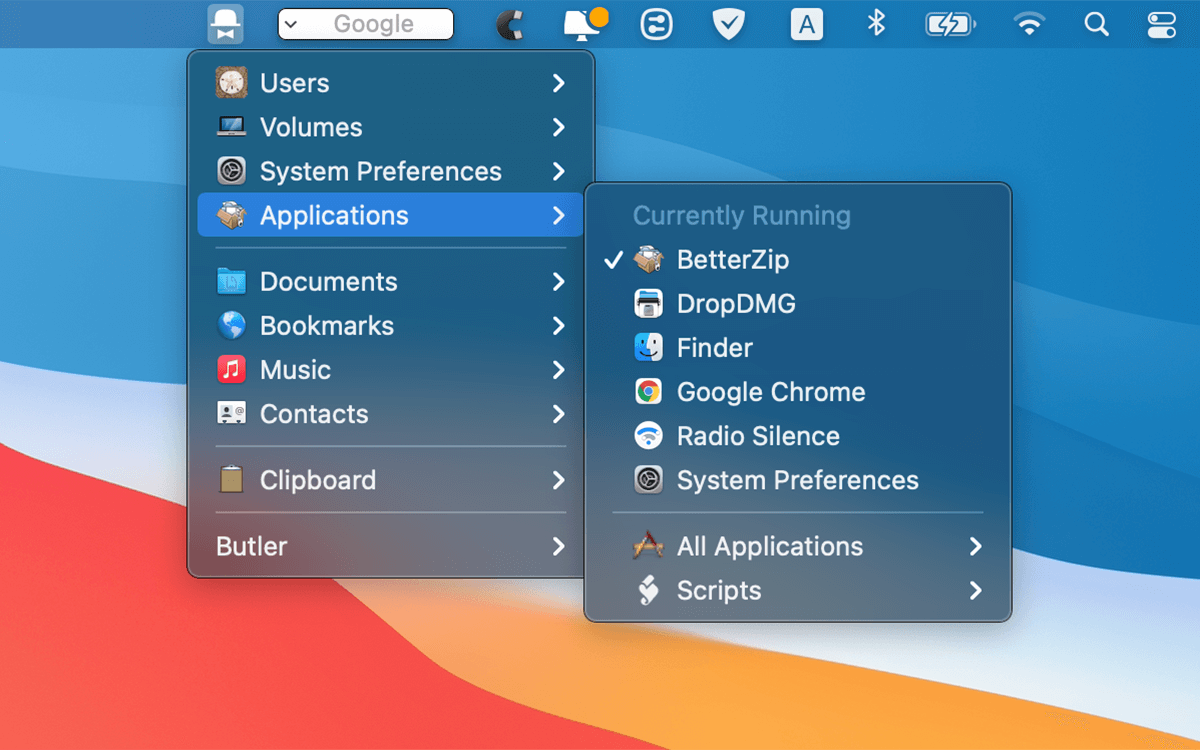Expand the Users submenu arrow
Image resolution: width=1200 pixels, height=750 pixels.
pos(558,83)
